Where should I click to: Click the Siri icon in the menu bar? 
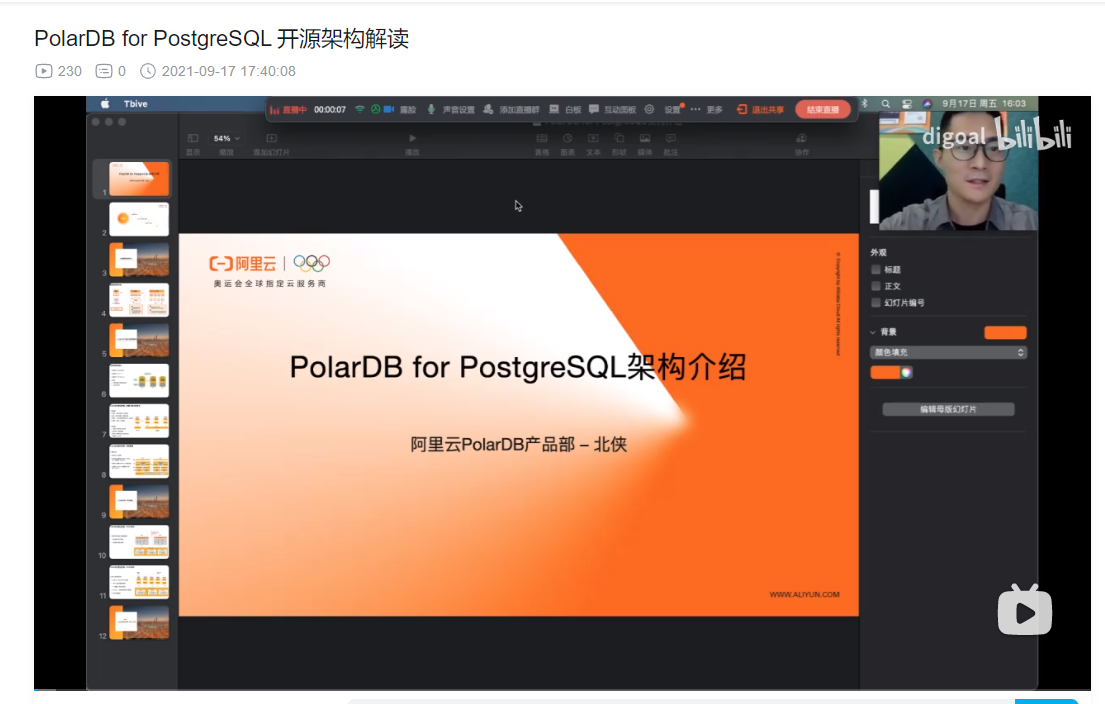pos(927,104)
